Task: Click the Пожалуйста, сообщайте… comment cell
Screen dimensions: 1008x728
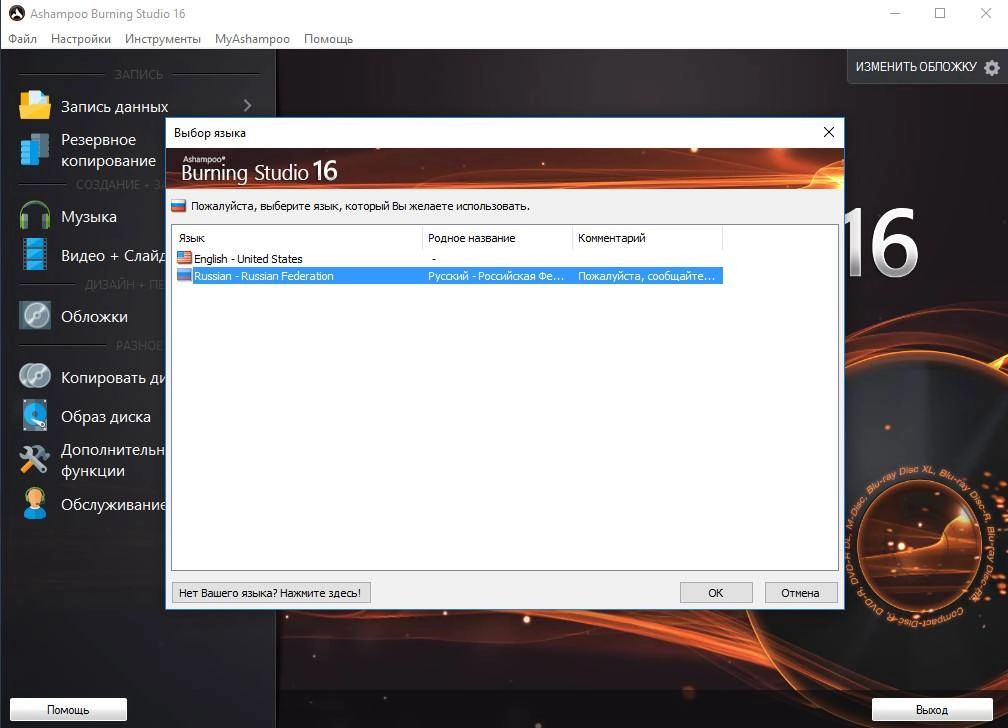Action: tap(646, 276)
